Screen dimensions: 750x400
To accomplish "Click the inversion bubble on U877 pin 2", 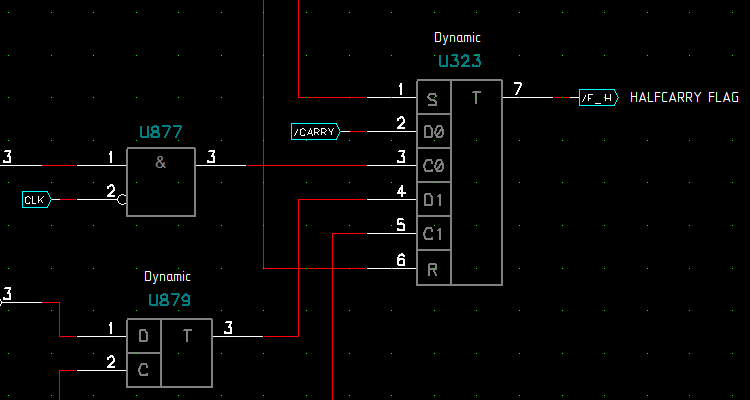I will tap(122, 200).
